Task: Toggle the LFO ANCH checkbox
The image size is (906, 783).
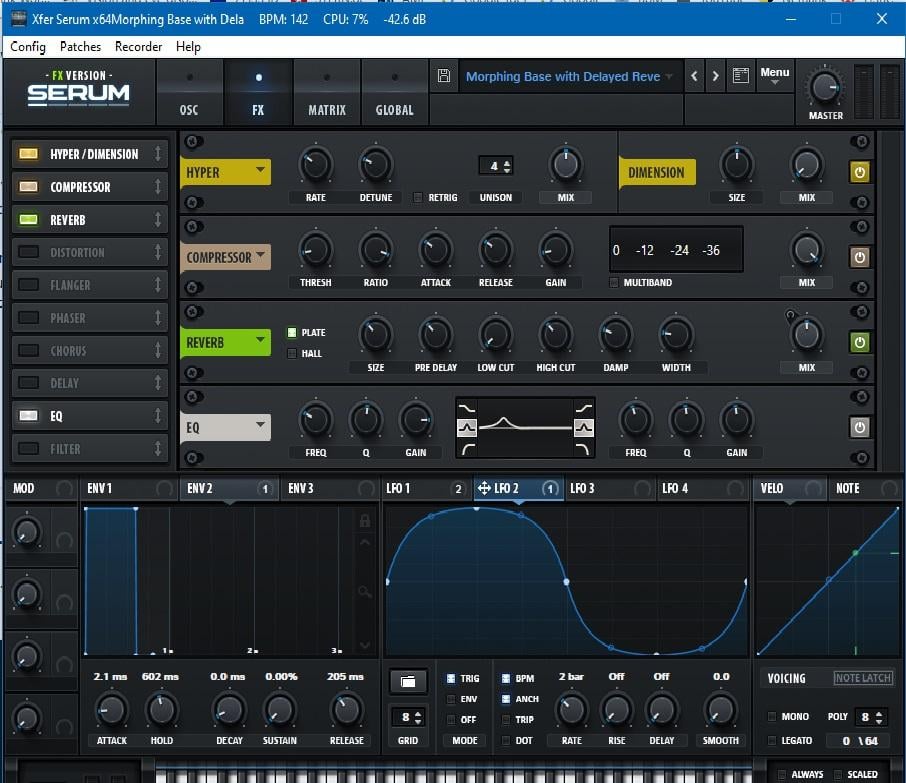Action: [506, 699]
